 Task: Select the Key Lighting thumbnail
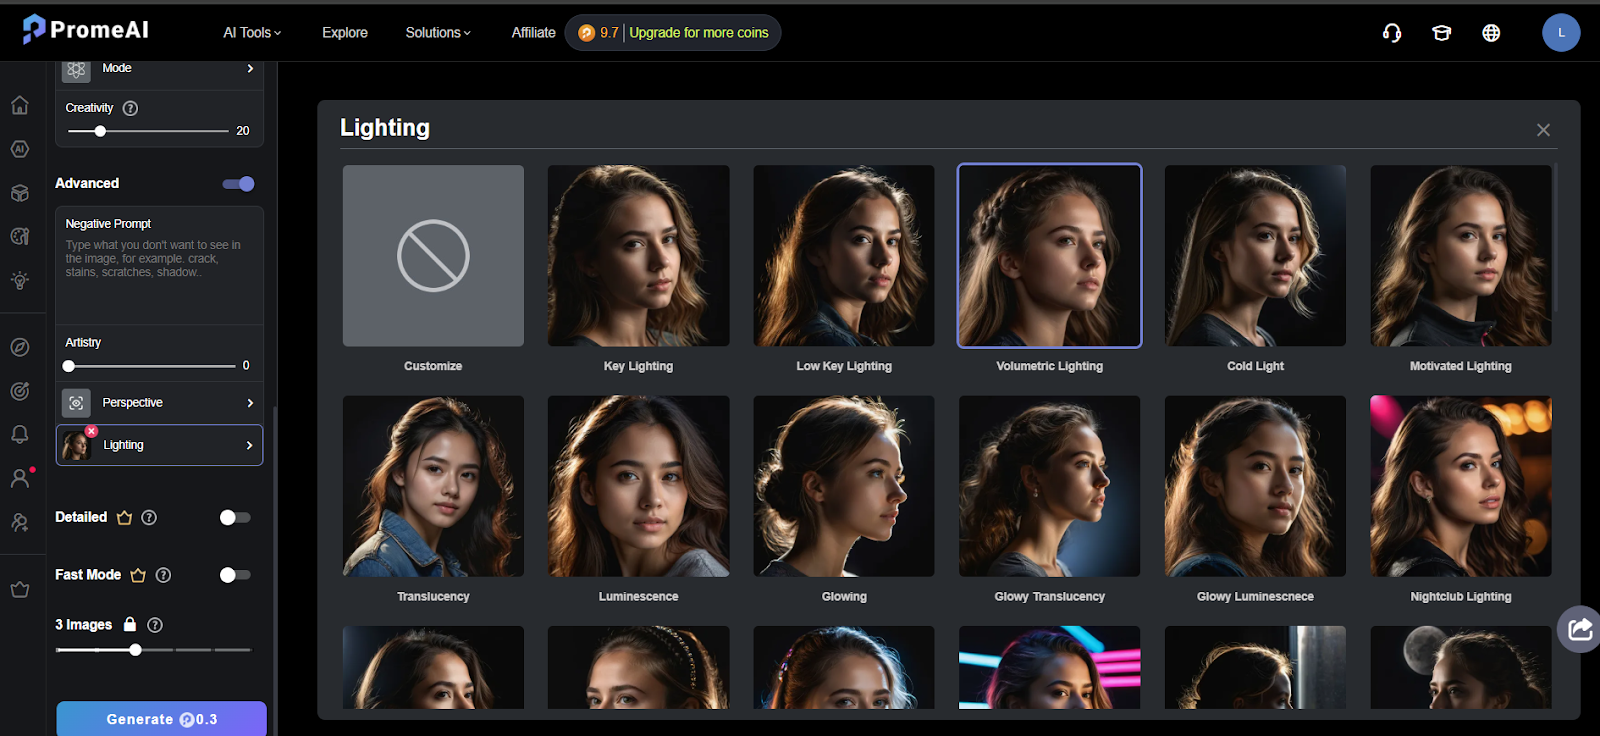tap(638, 256)
